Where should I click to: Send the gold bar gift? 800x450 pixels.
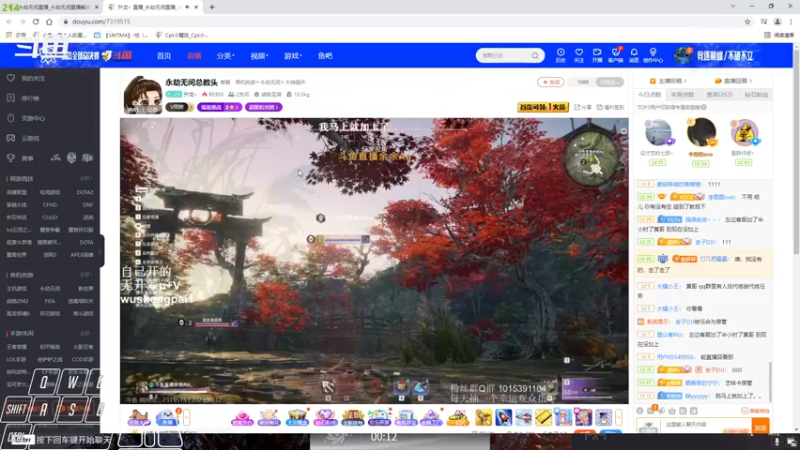tap(543, 417)
